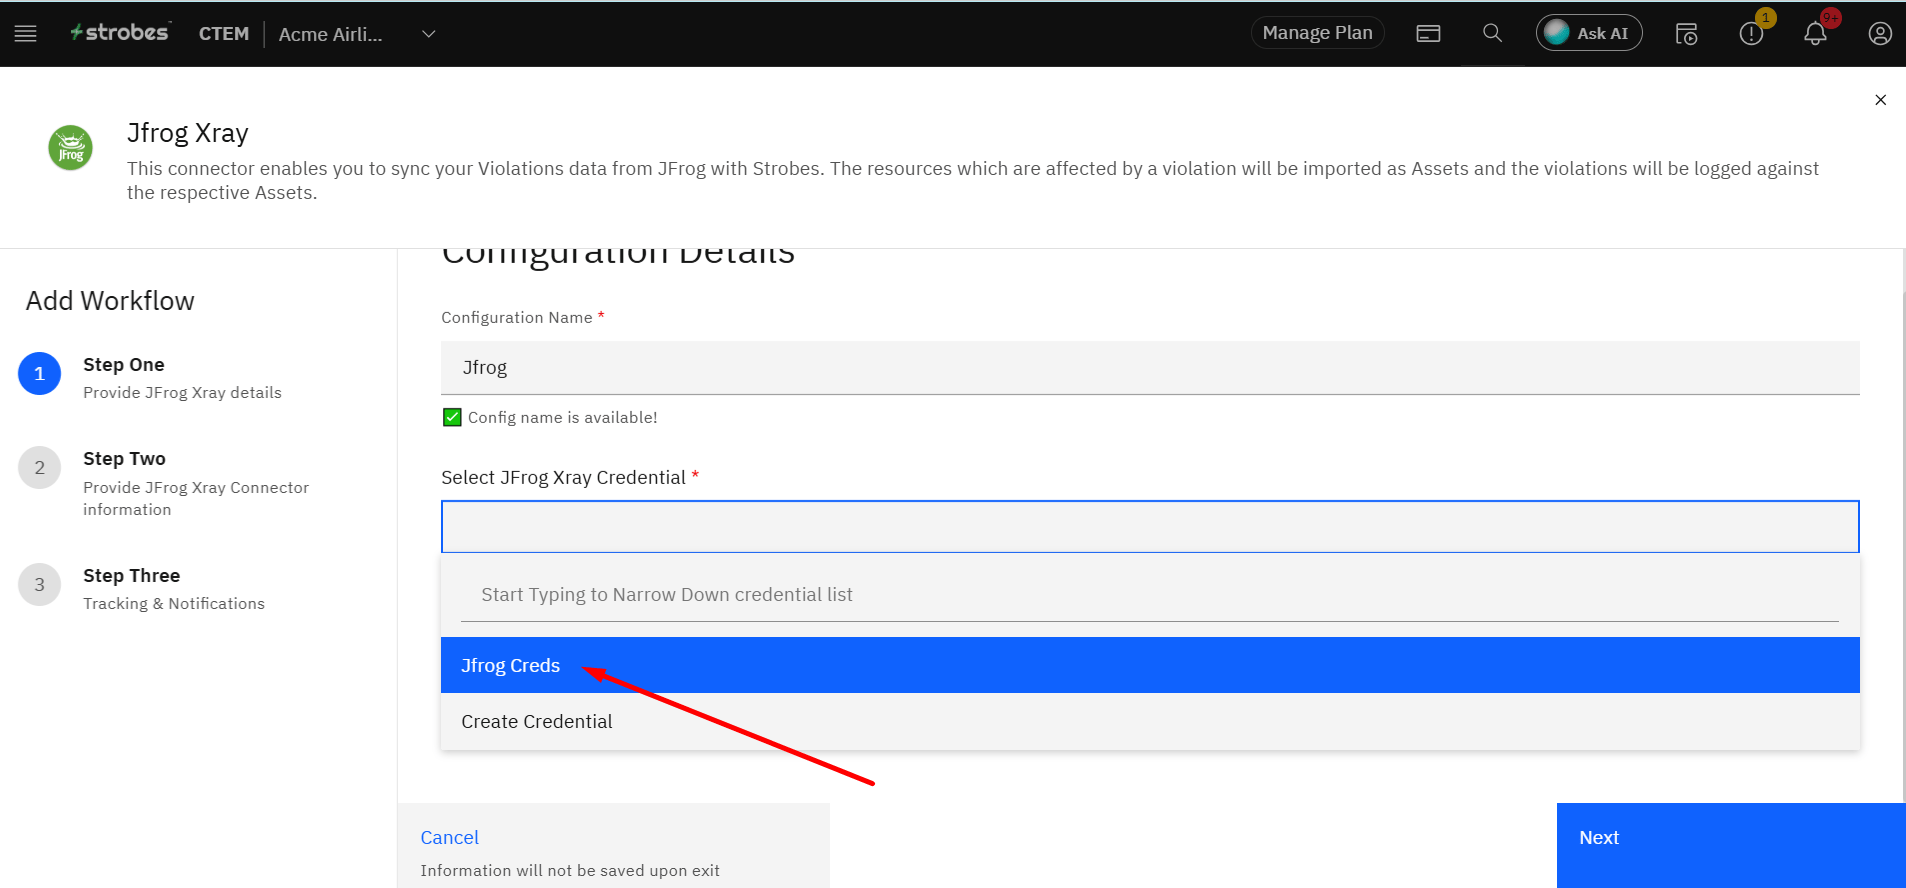This screenshot has width=1906, height=888.
Task: Click the Jfrog Xray green logo
Action: (x=71, y=148)
